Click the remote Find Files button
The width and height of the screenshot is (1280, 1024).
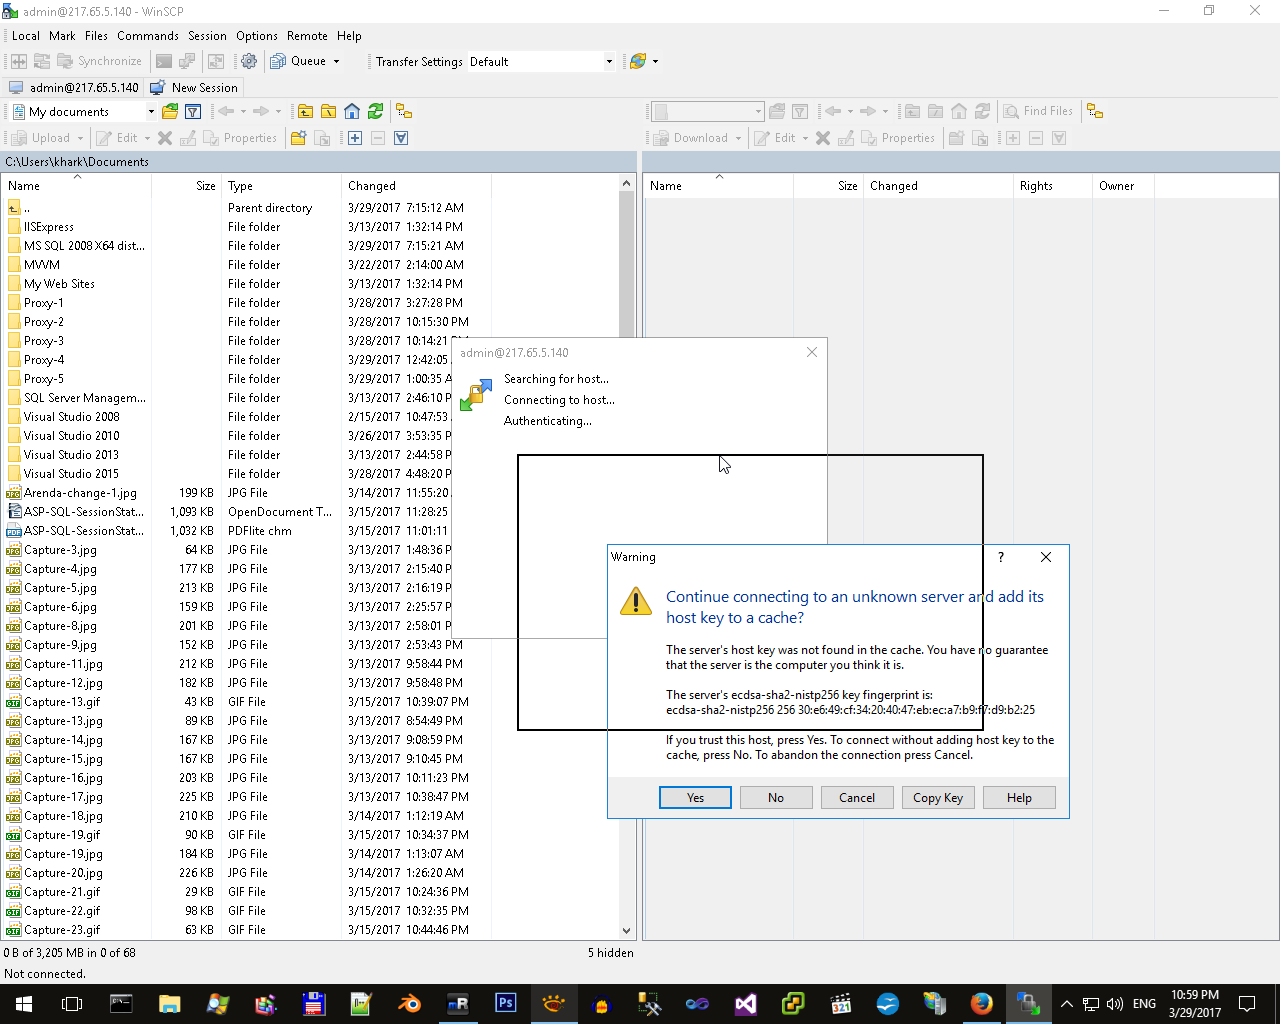pos(1038,111)
